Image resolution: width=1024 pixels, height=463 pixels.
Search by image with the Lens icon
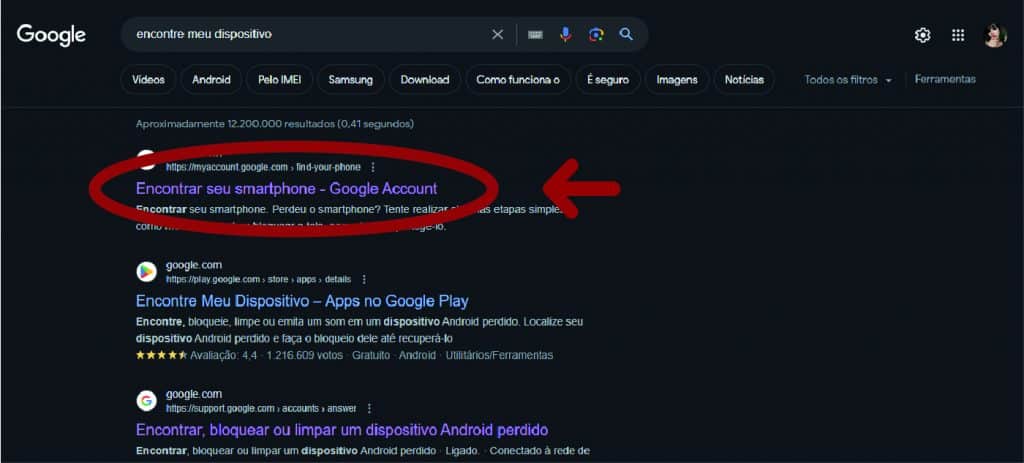pyautogui.click(x=596, y=35)
